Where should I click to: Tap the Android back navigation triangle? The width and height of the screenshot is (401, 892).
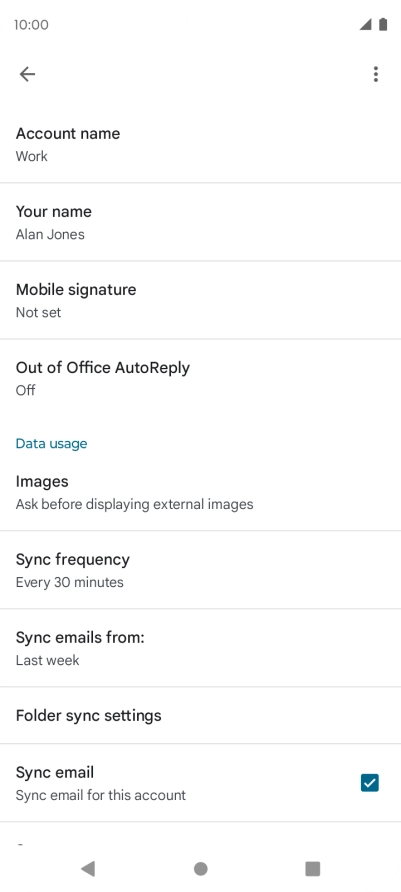(88, 868)
